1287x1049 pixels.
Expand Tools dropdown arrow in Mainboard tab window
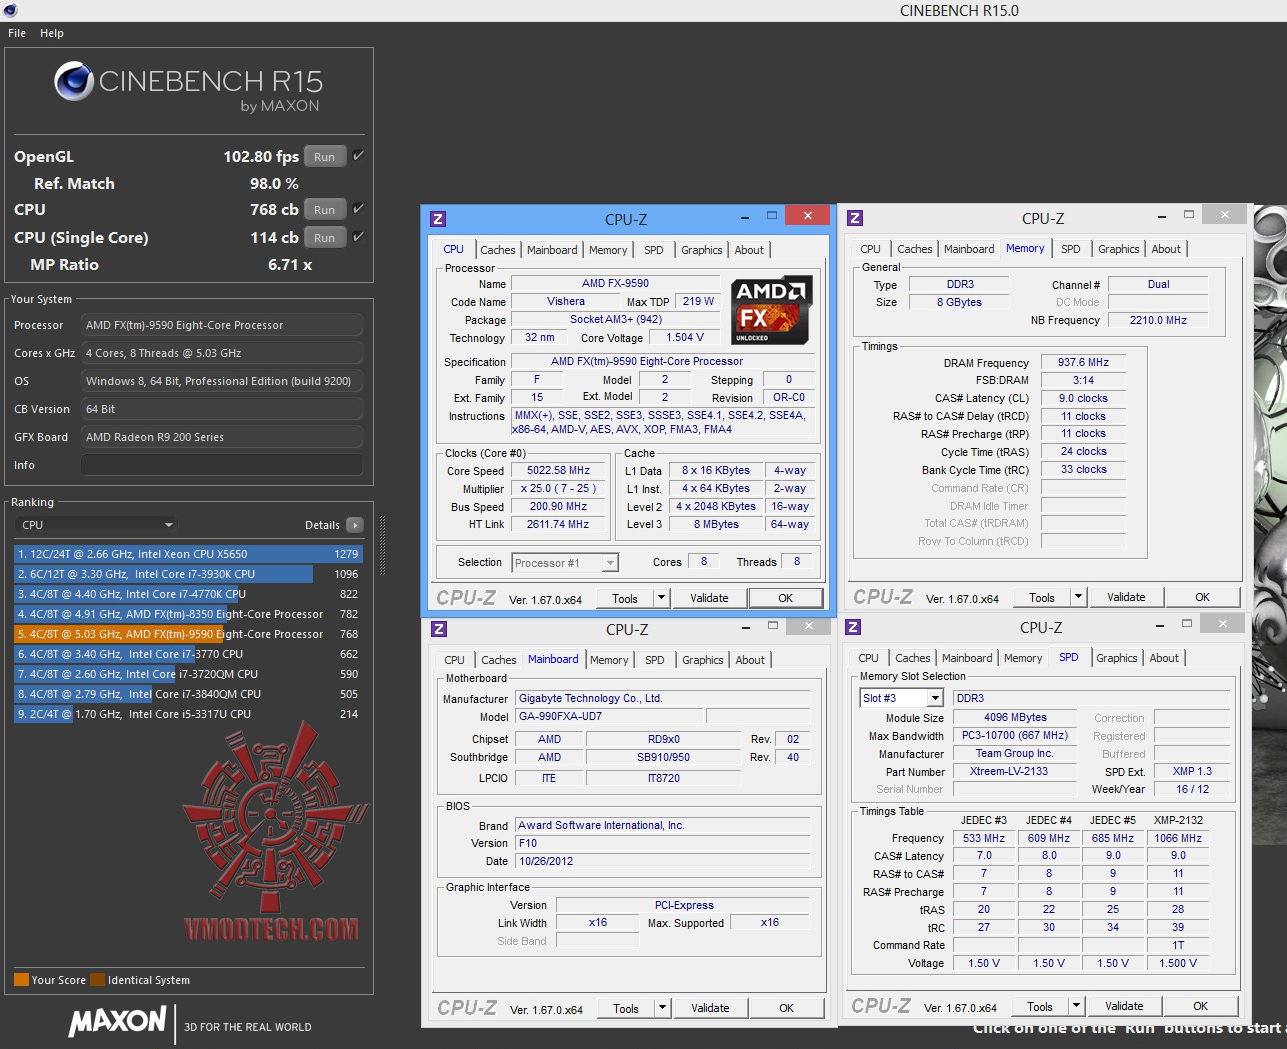click(x=662, y=1008)
